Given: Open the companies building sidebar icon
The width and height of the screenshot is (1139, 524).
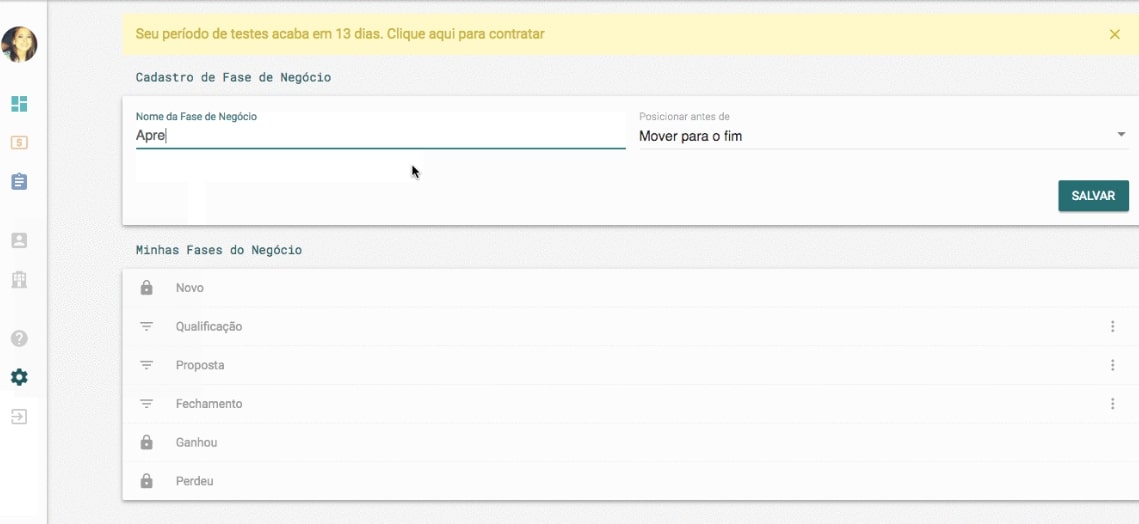Looking at the screenshot, I should pos(19,280).
